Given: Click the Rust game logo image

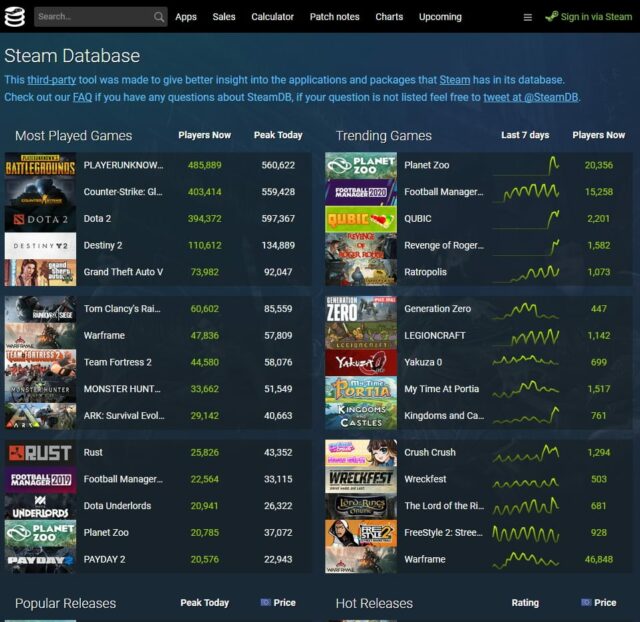Looking at the screenshot, I should click(x=40, y=453).
